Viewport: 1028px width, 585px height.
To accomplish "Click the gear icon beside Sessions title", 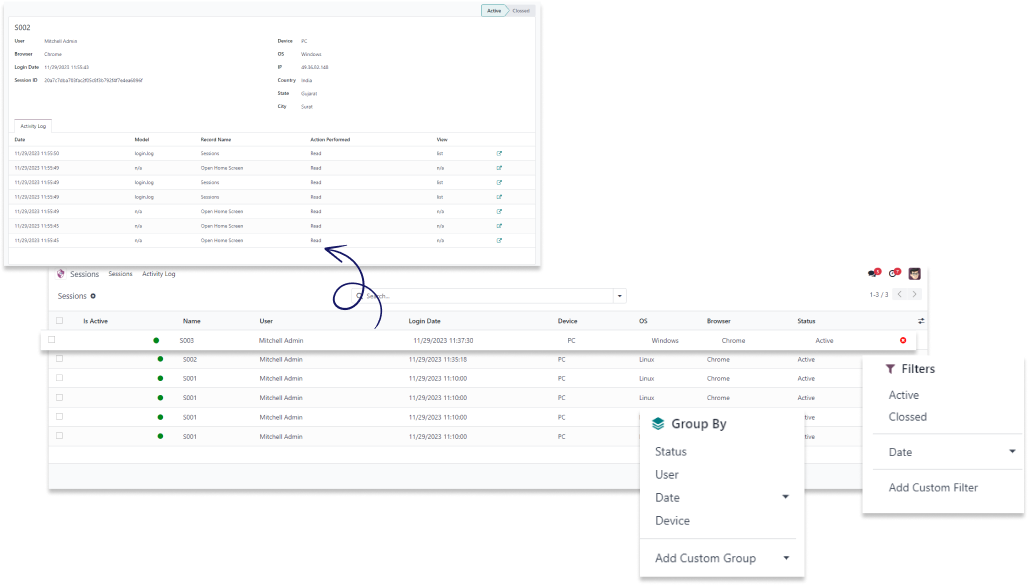I will 93,296.
